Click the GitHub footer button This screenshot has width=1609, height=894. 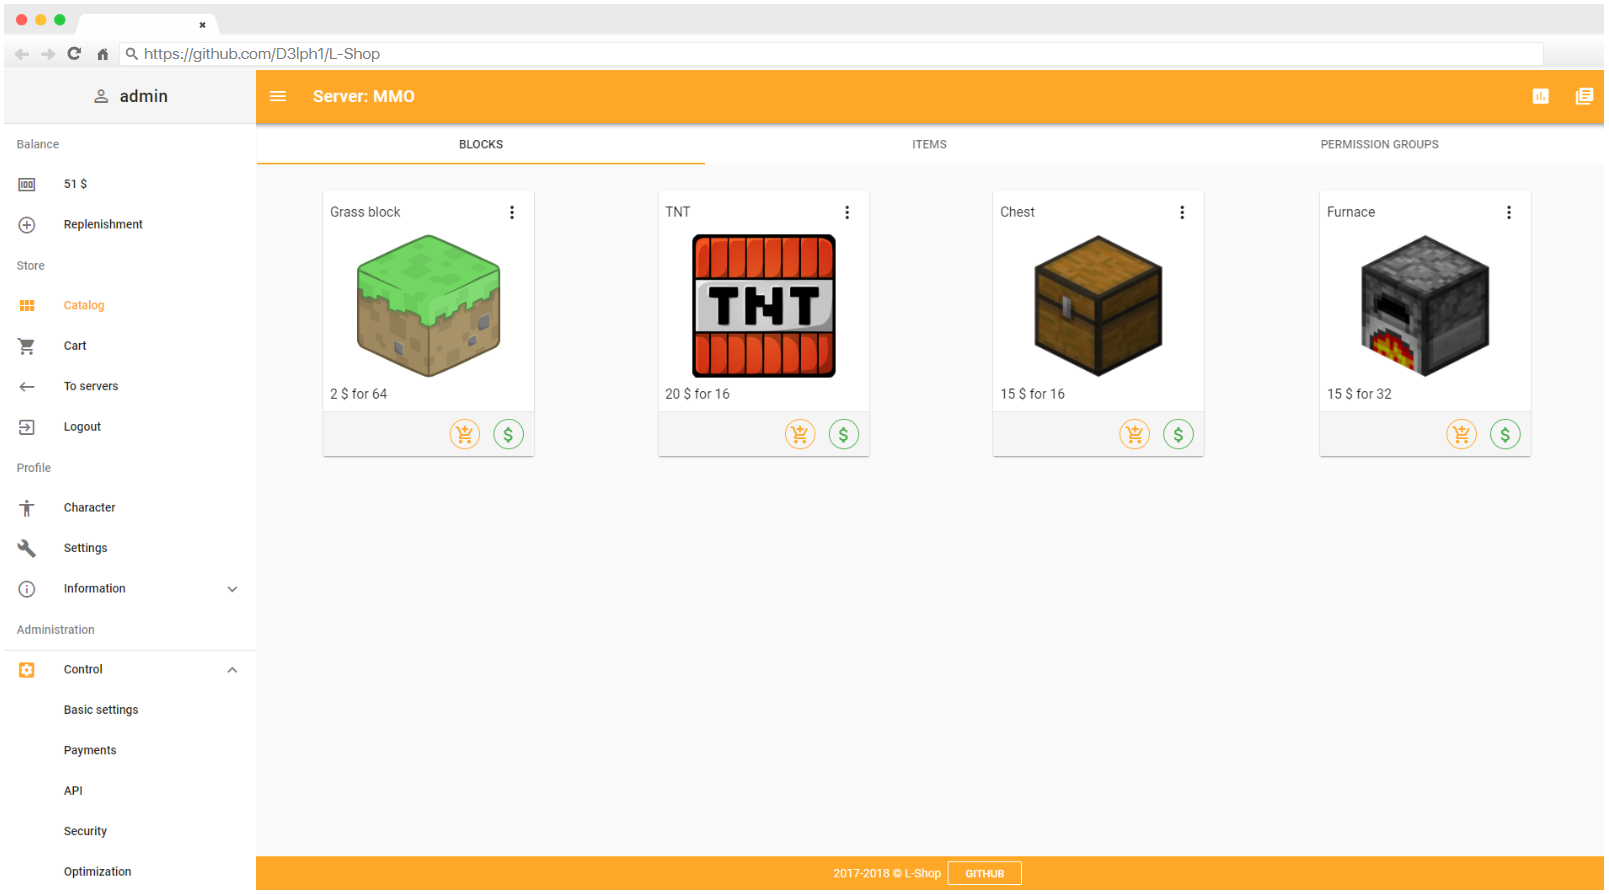coord(985,874)
